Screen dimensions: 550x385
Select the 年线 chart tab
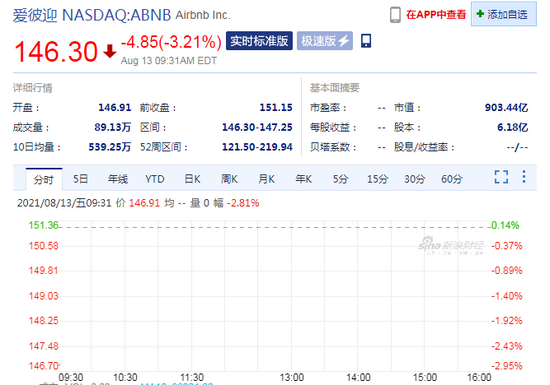118,179
